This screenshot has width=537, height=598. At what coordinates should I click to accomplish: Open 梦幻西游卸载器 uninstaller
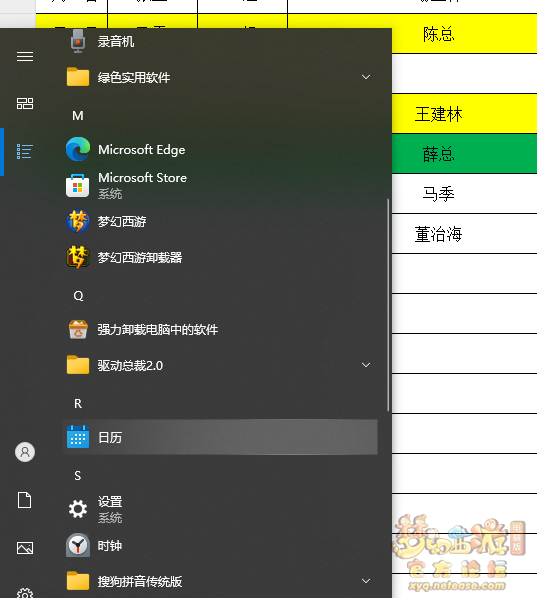click(220, 257)
